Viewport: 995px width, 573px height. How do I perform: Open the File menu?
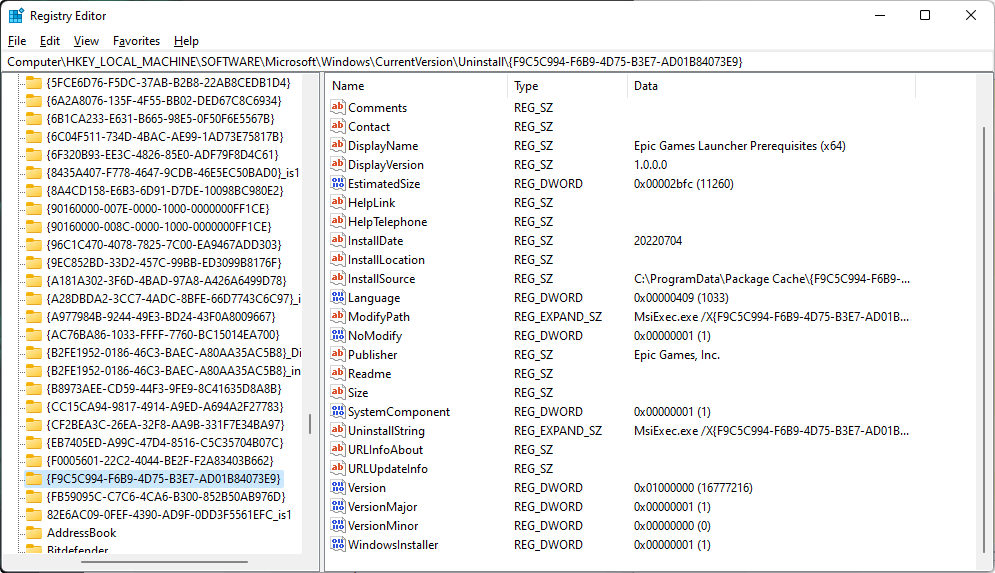pyautogui.click(x=17, y=41)
